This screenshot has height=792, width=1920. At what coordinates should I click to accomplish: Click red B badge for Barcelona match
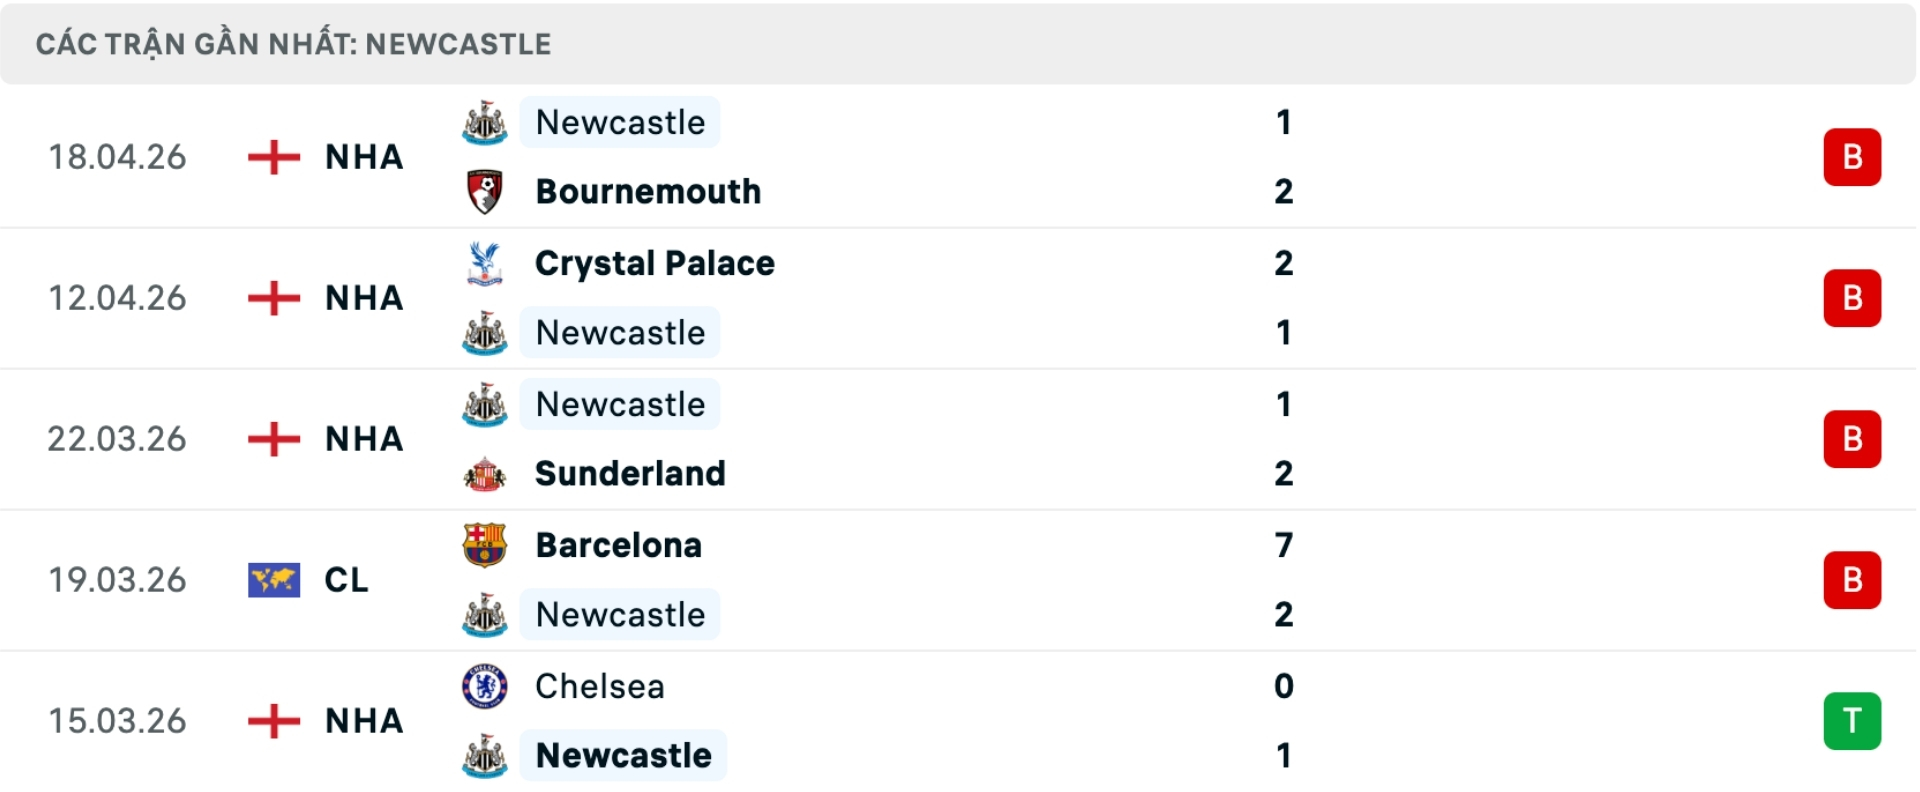[x=1851, y=580]
